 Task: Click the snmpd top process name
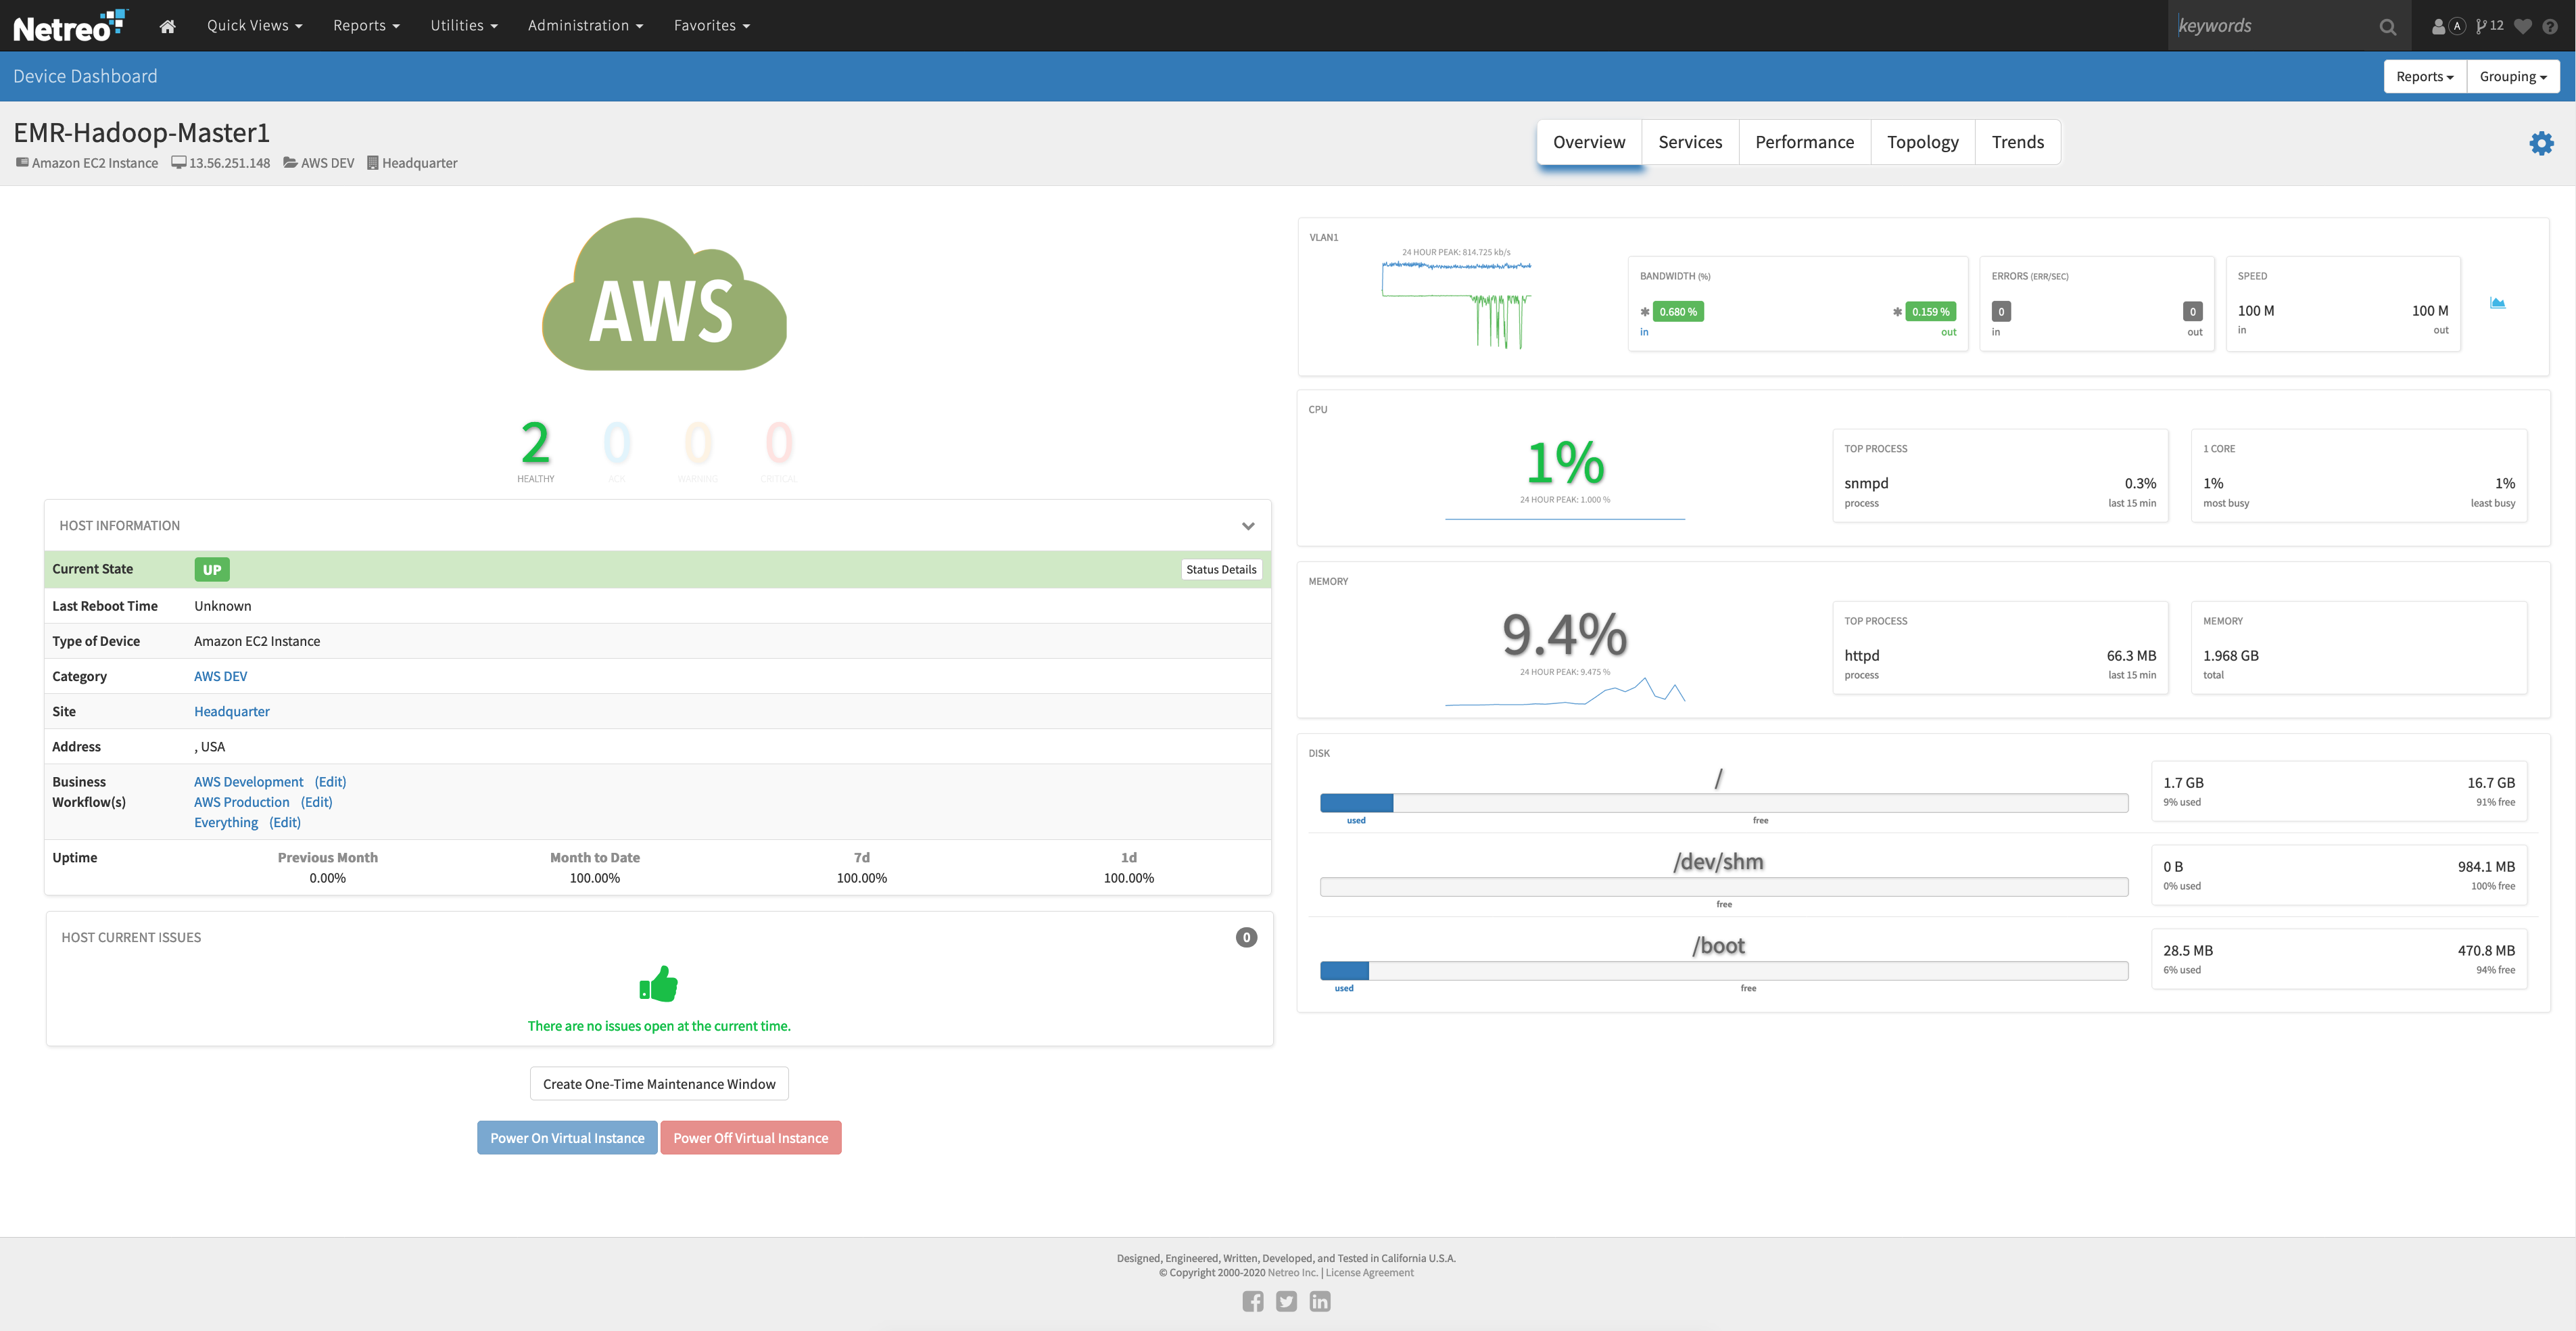[x=1866, y=483]
